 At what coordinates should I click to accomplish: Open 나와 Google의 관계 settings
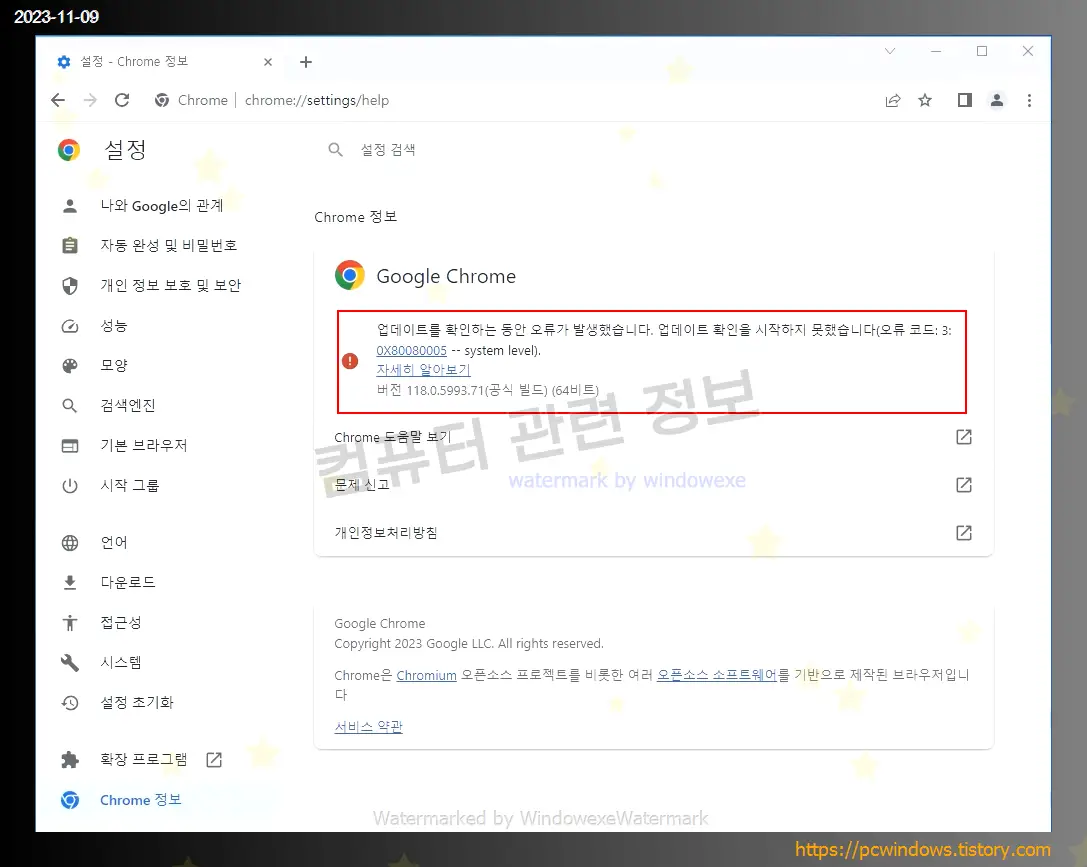pyautogui.click(x=162, y=206)
